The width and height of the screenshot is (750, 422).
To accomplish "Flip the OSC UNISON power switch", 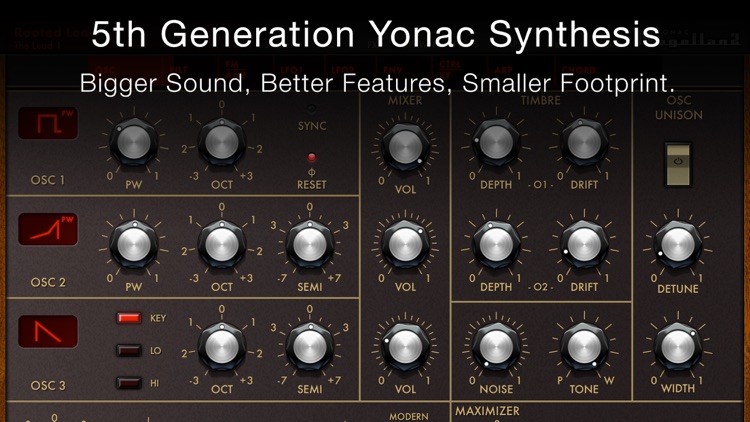I will tap(678, 164).
